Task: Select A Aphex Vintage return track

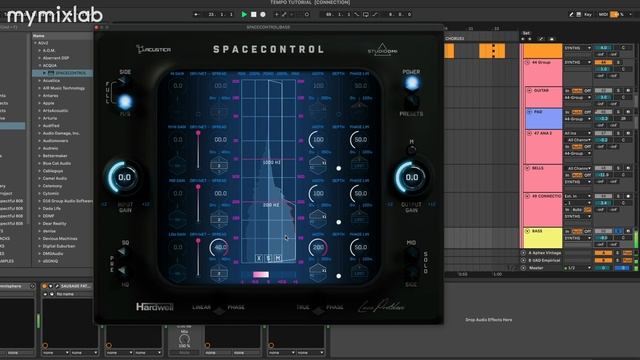Action: [544, 253]
